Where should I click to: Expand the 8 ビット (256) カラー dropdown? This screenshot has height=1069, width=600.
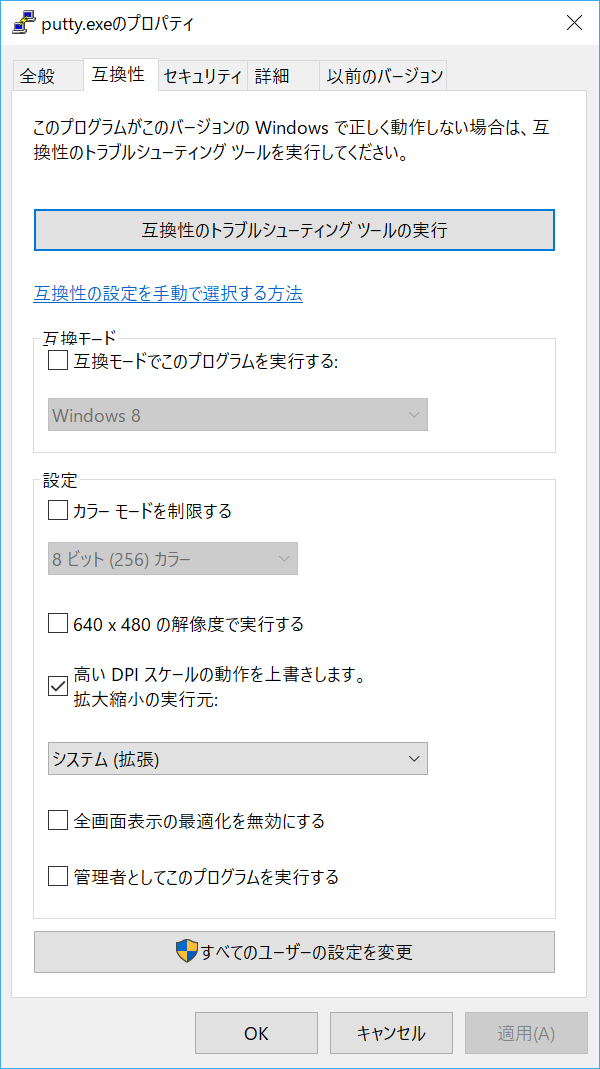coord(172,558)
